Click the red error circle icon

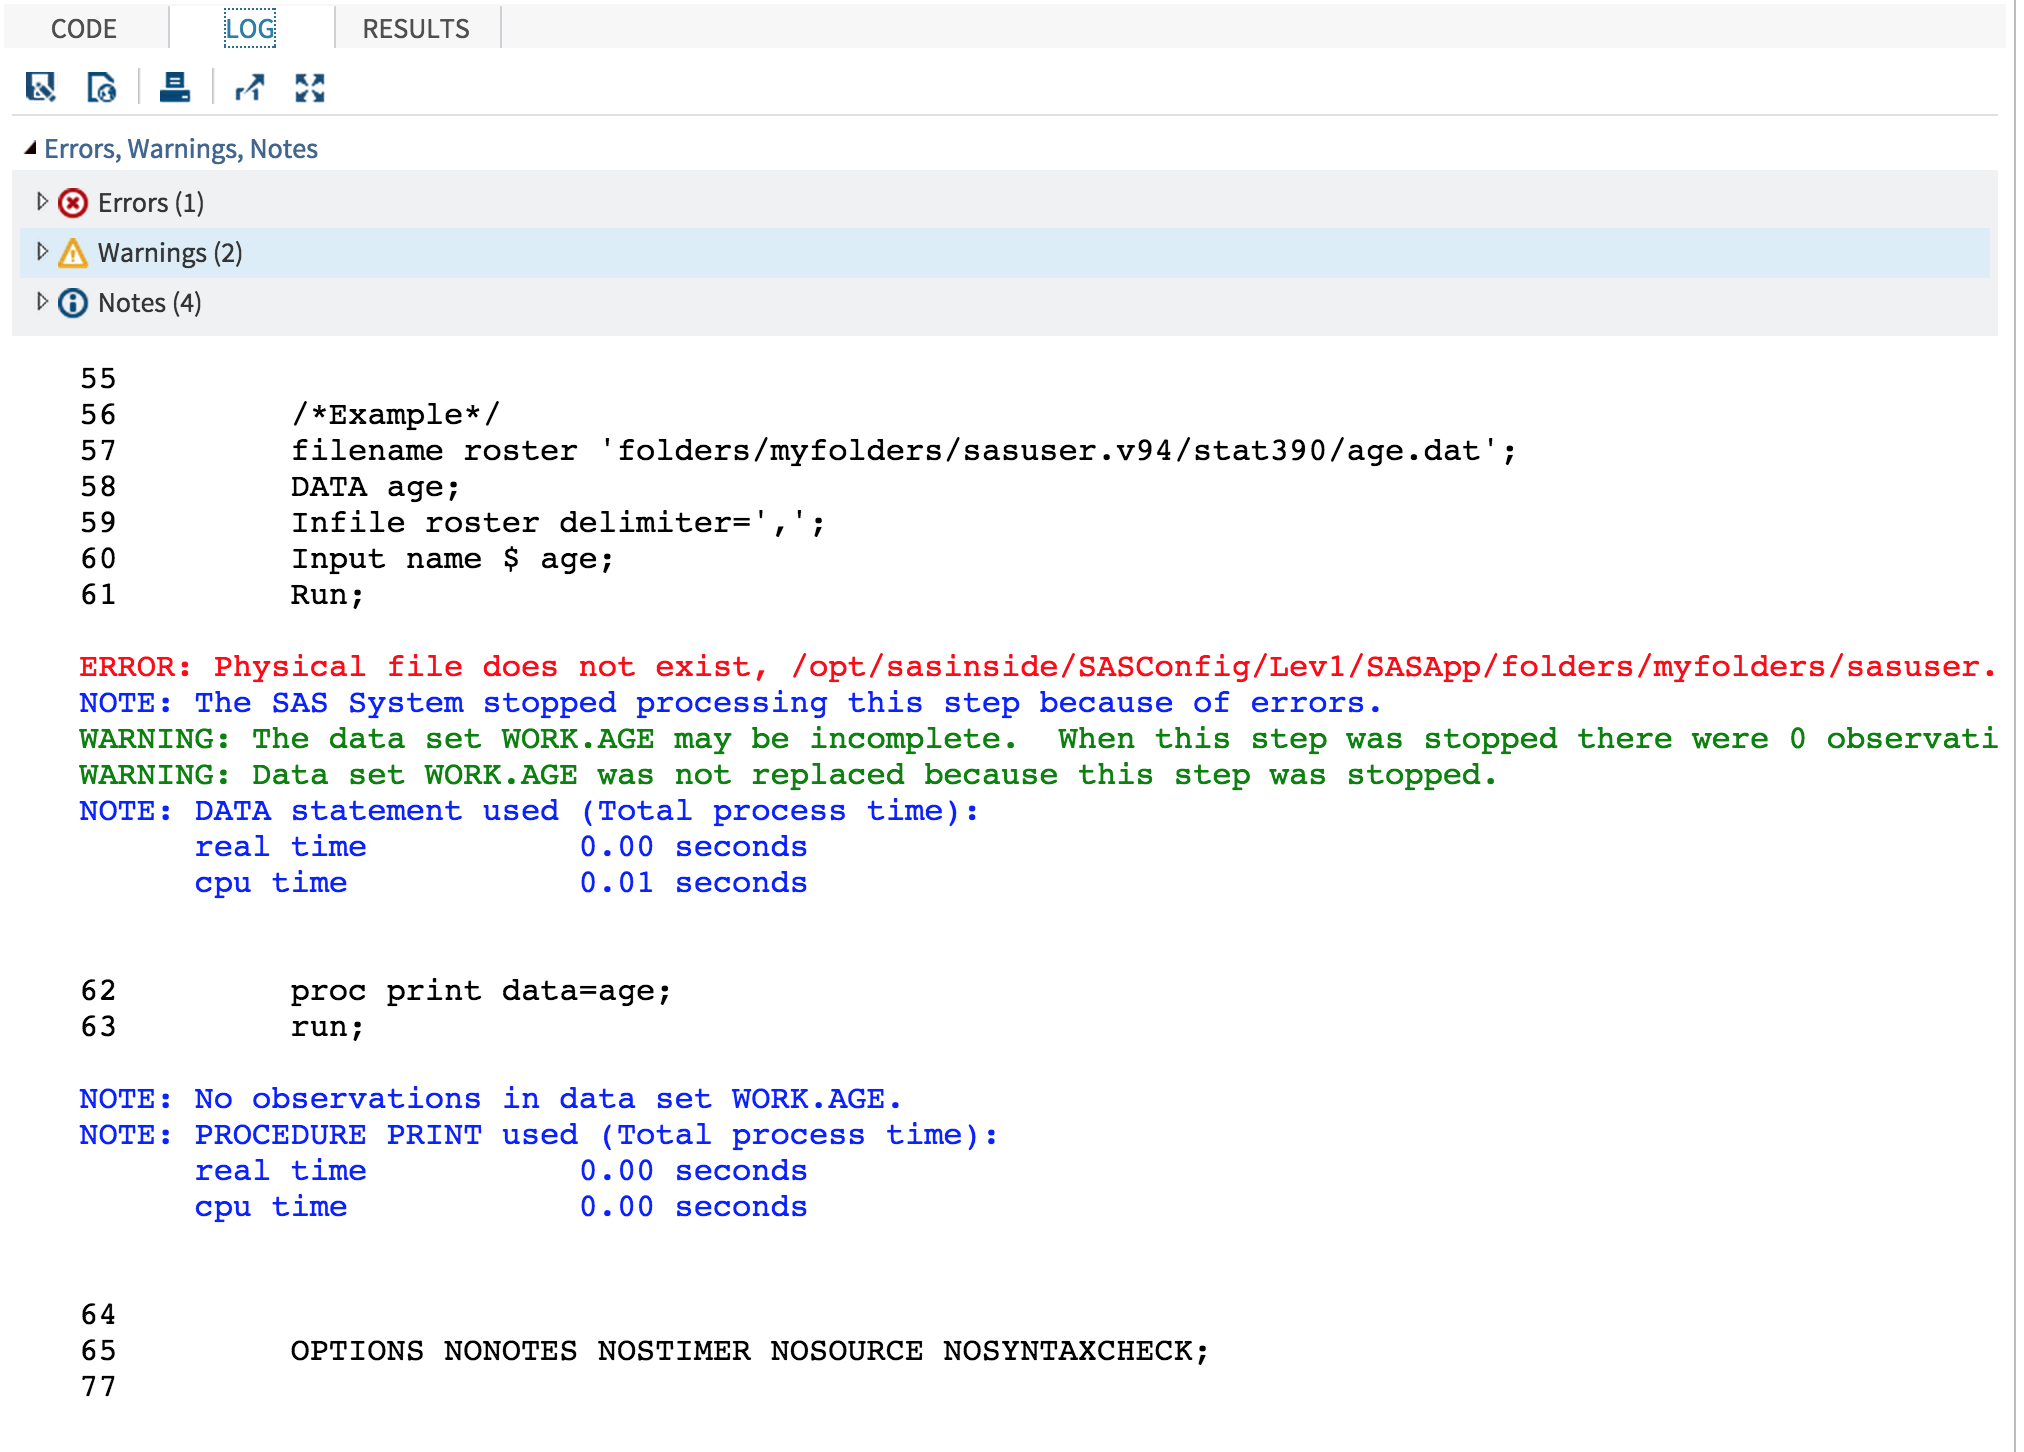tap(73, 203)
